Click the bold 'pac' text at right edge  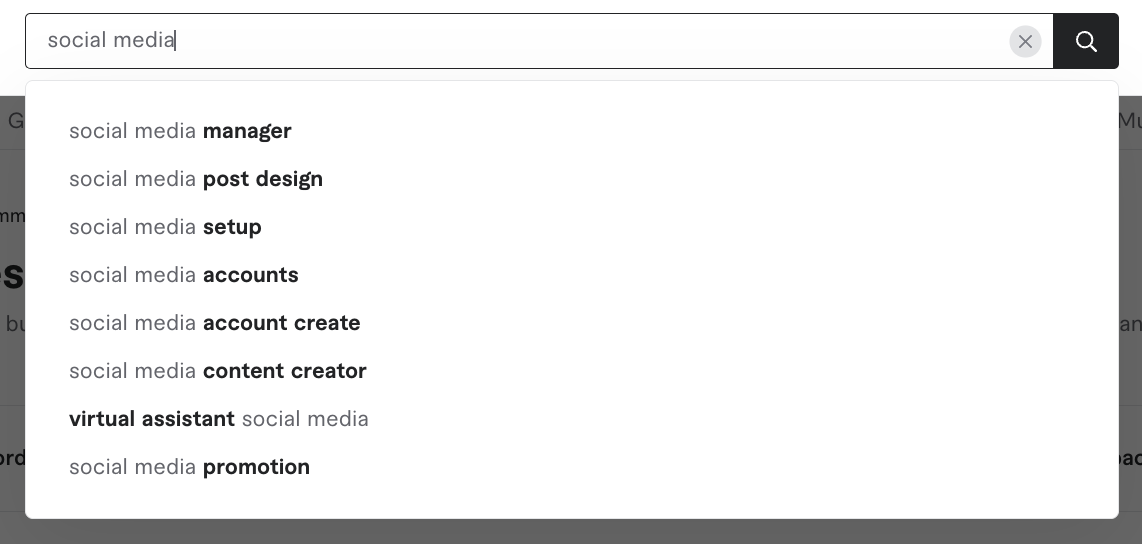pos(1130,458)
